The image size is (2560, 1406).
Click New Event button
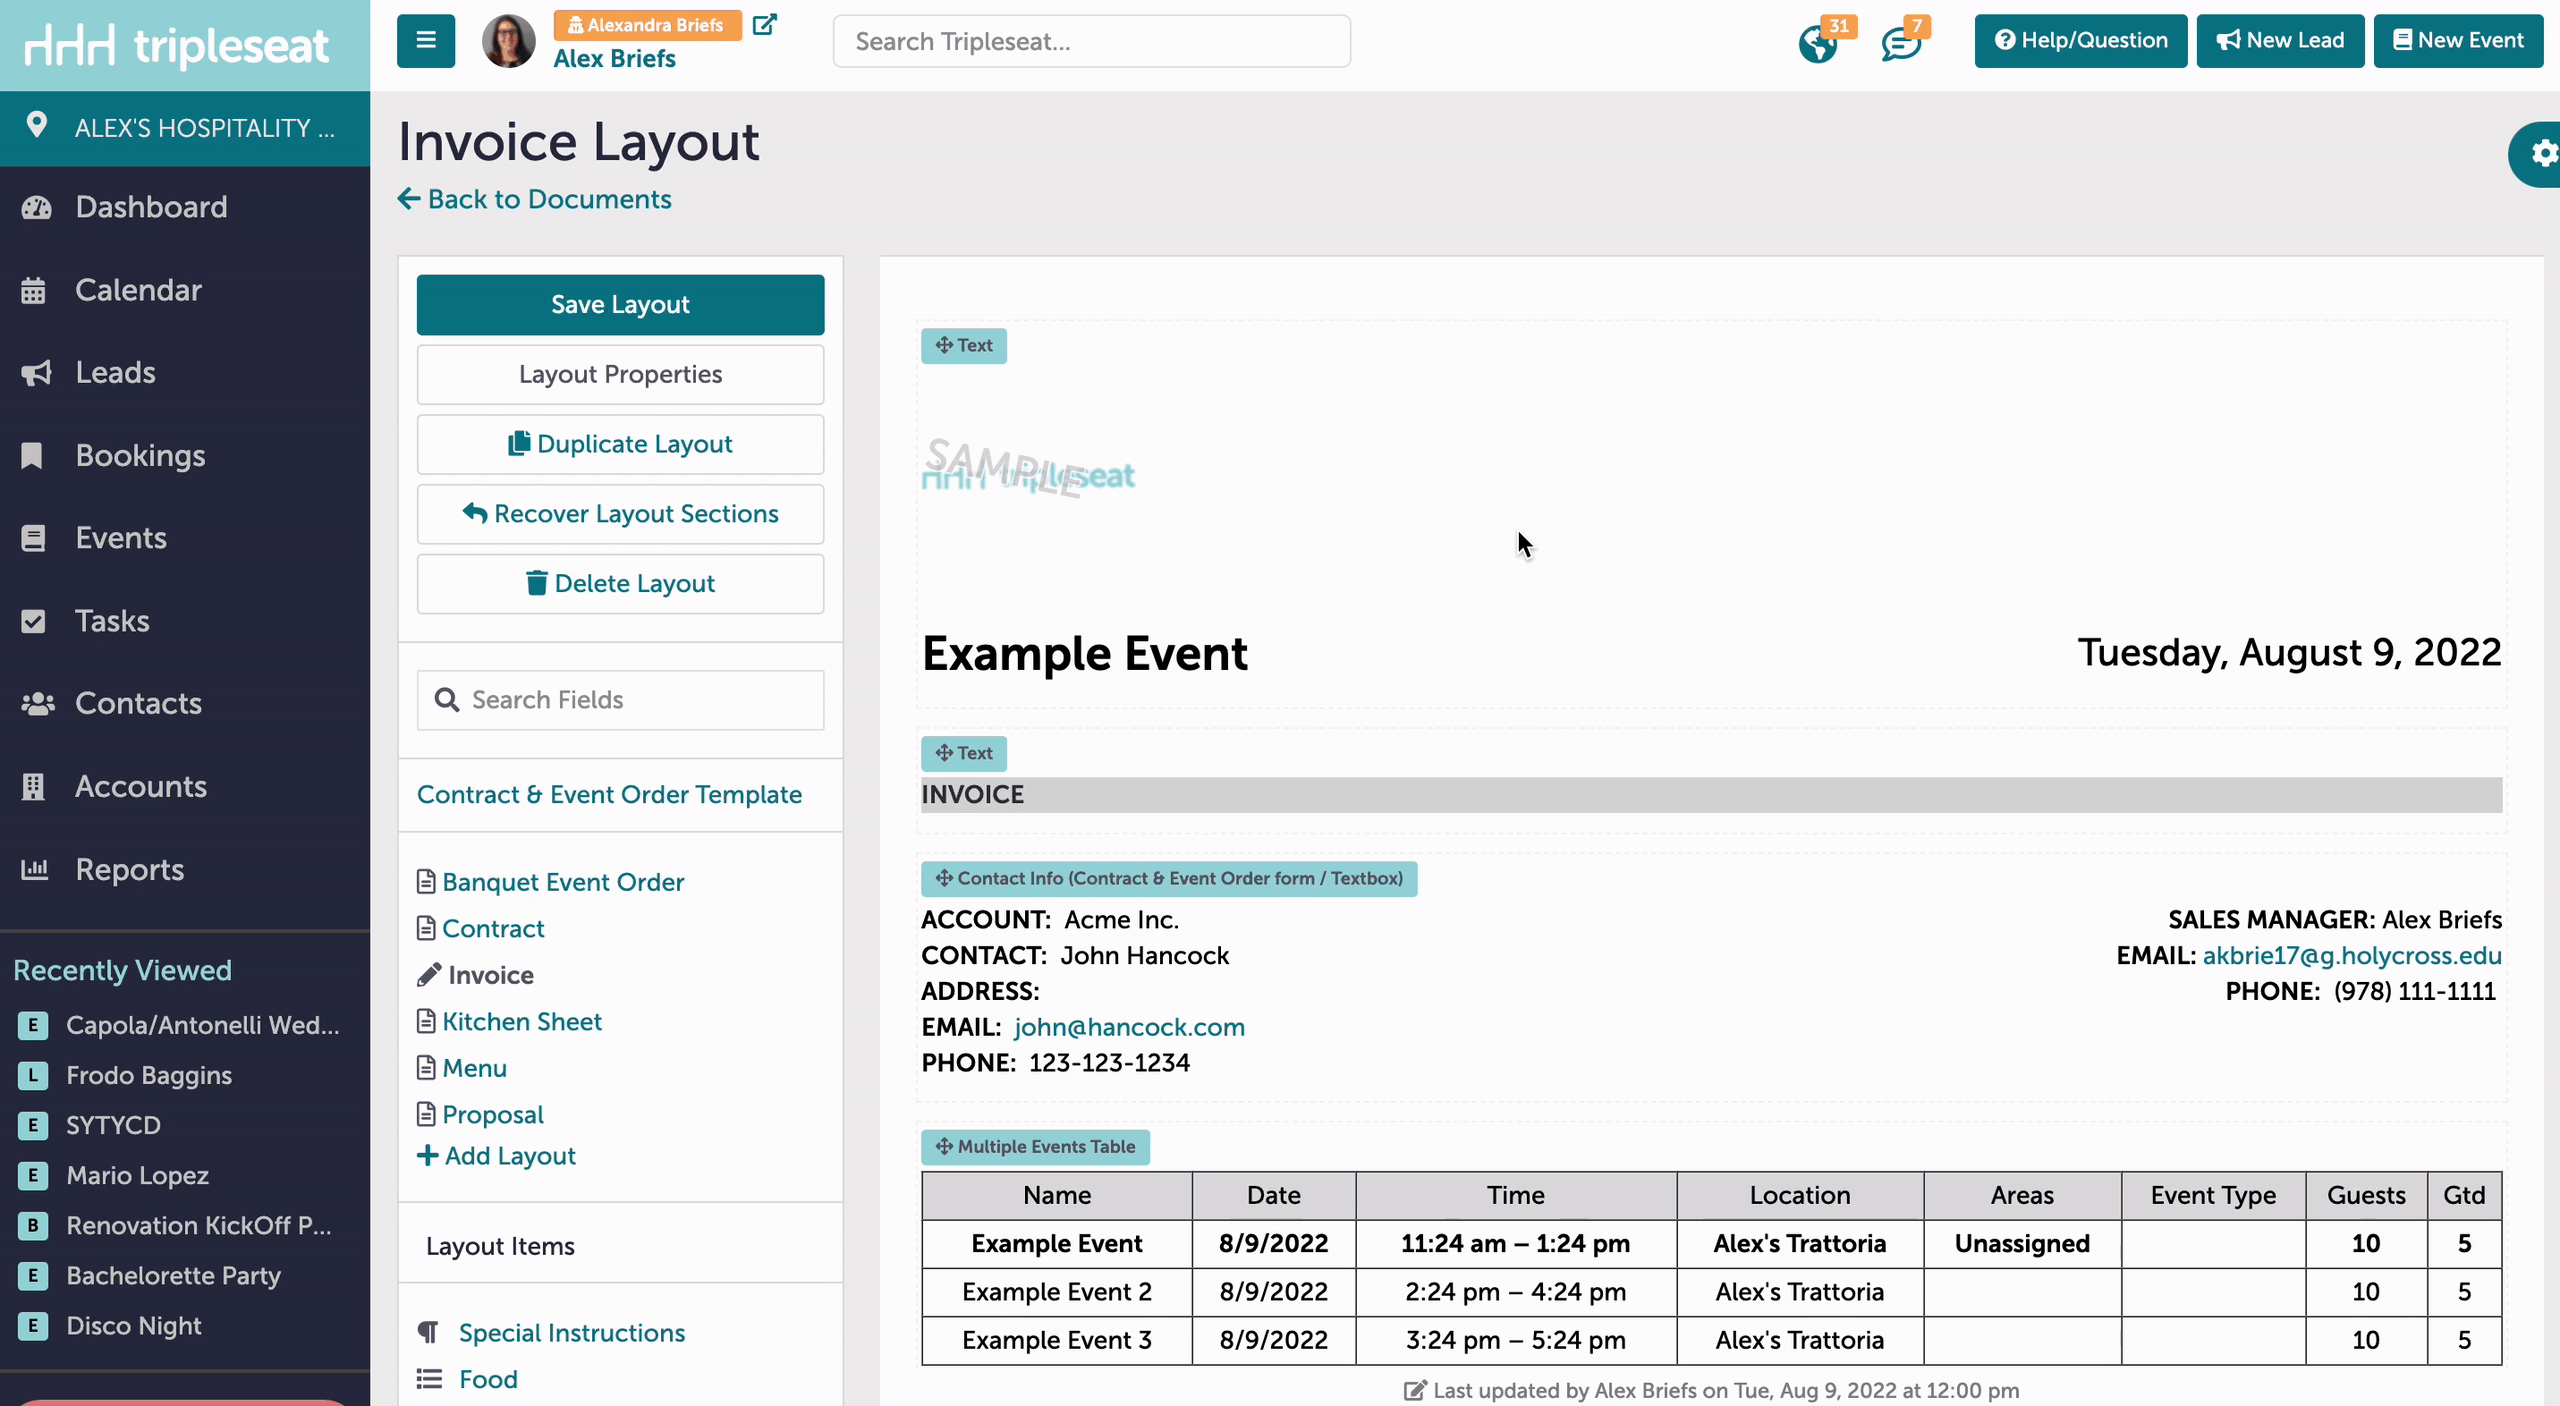2458,41
